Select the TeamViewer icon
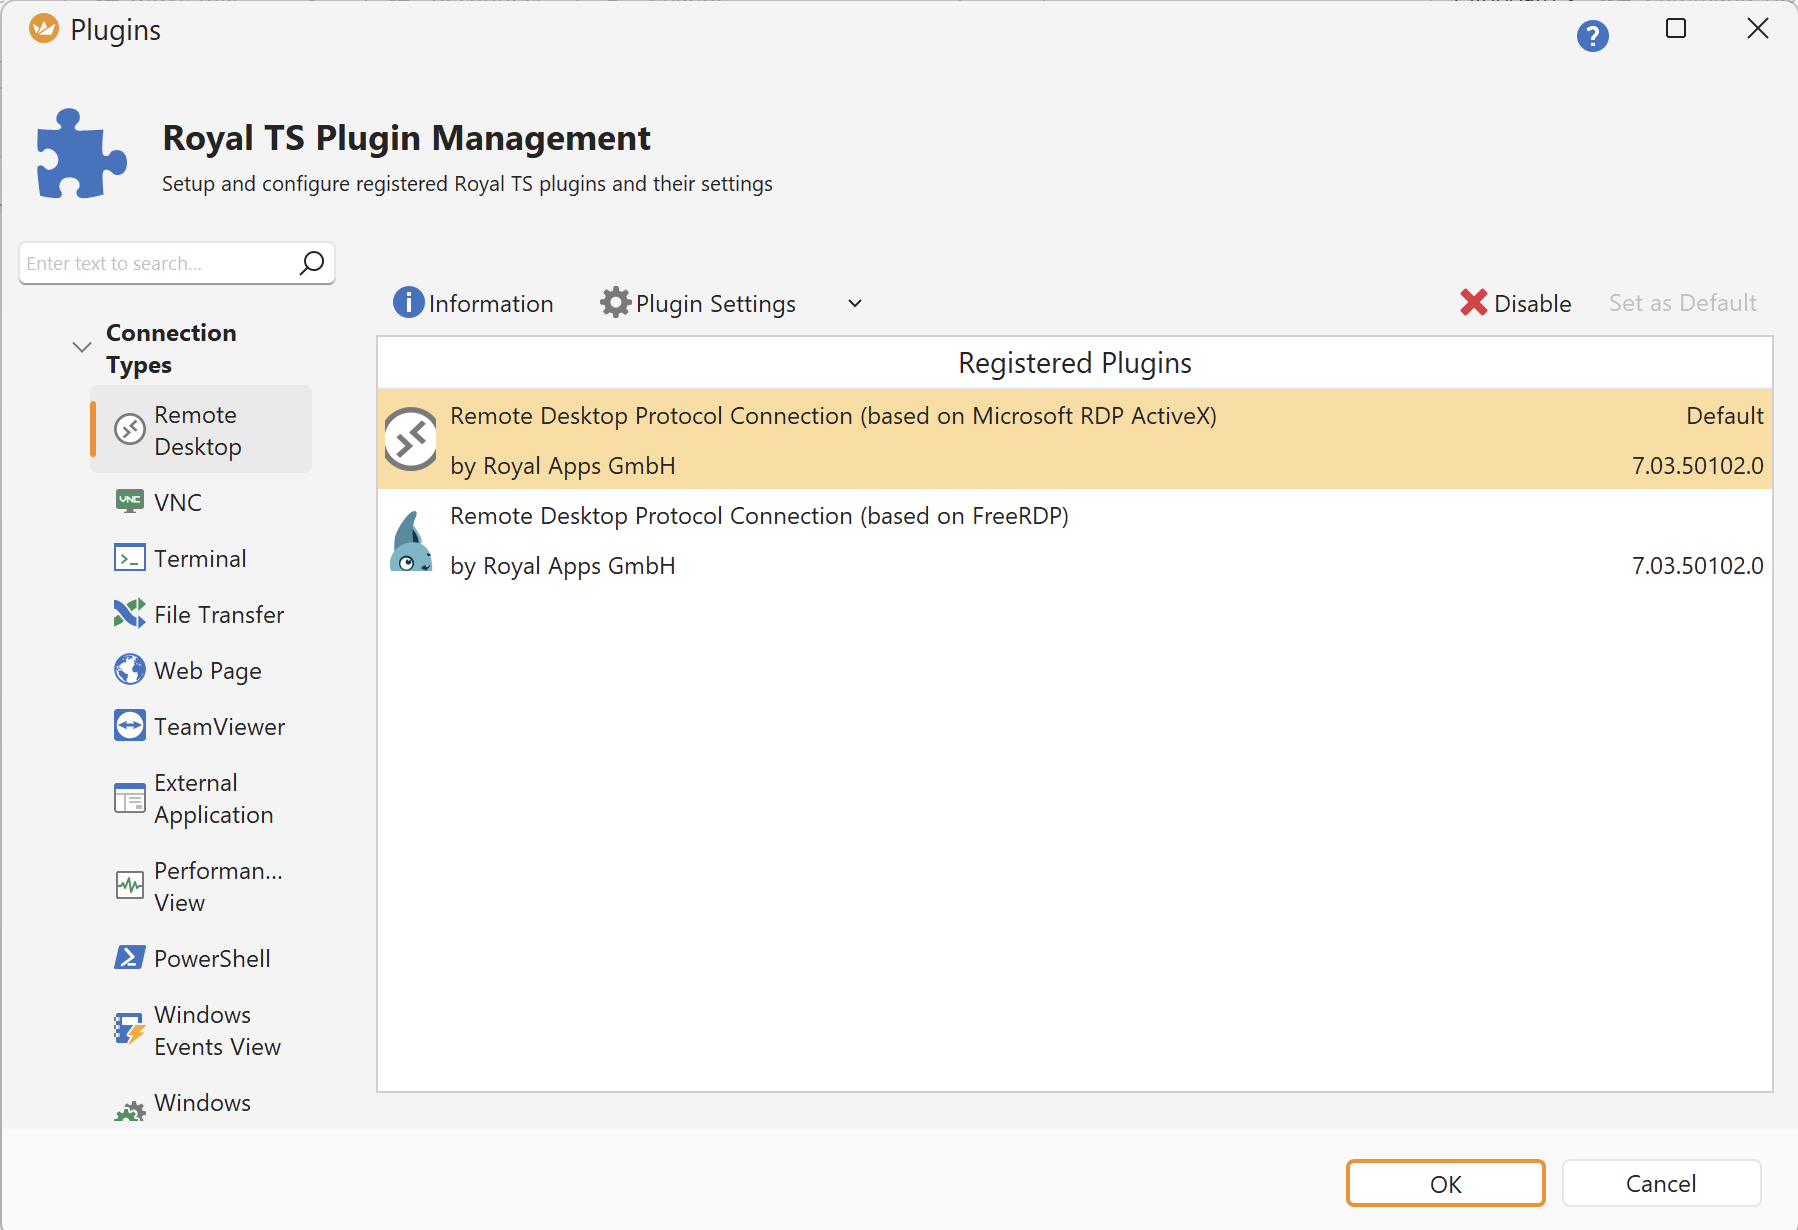 [x=130, y=726]
